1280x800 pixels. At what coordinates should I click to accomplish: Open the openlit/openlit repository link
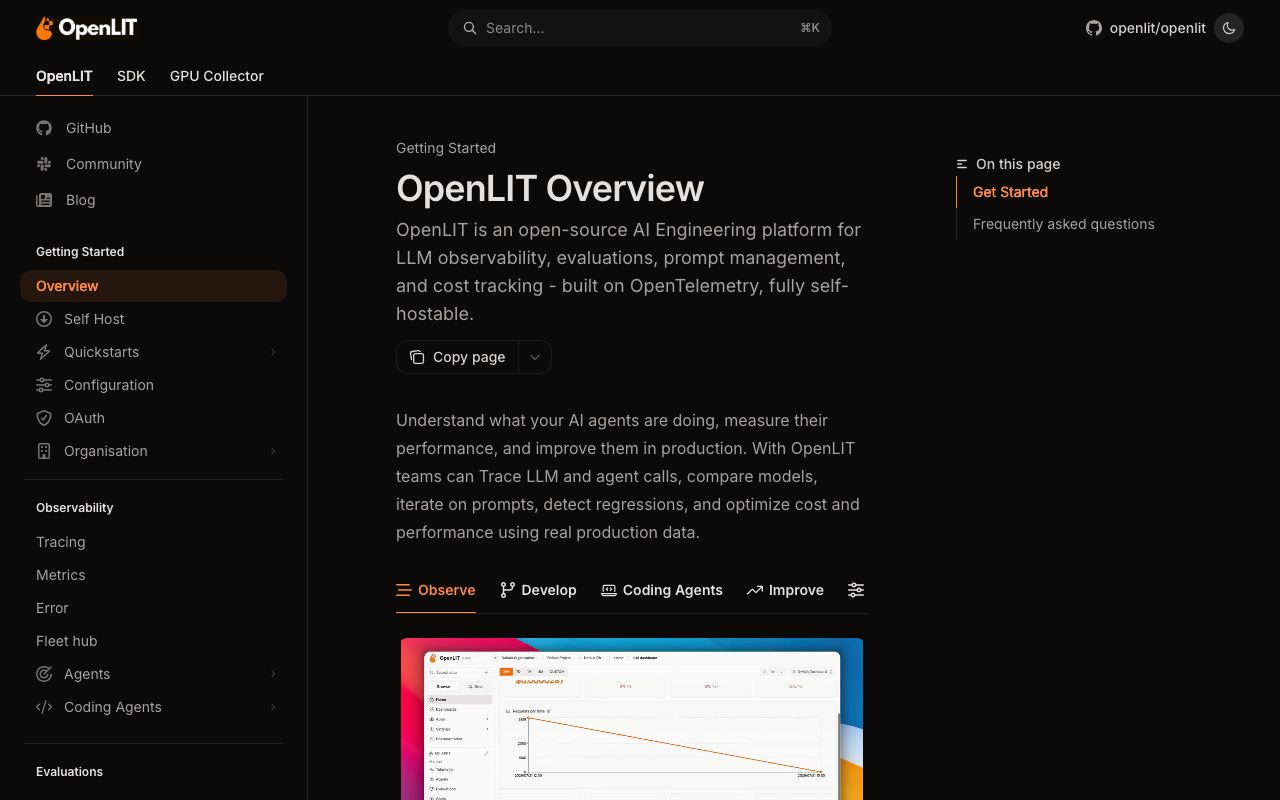coord(1146,28)
